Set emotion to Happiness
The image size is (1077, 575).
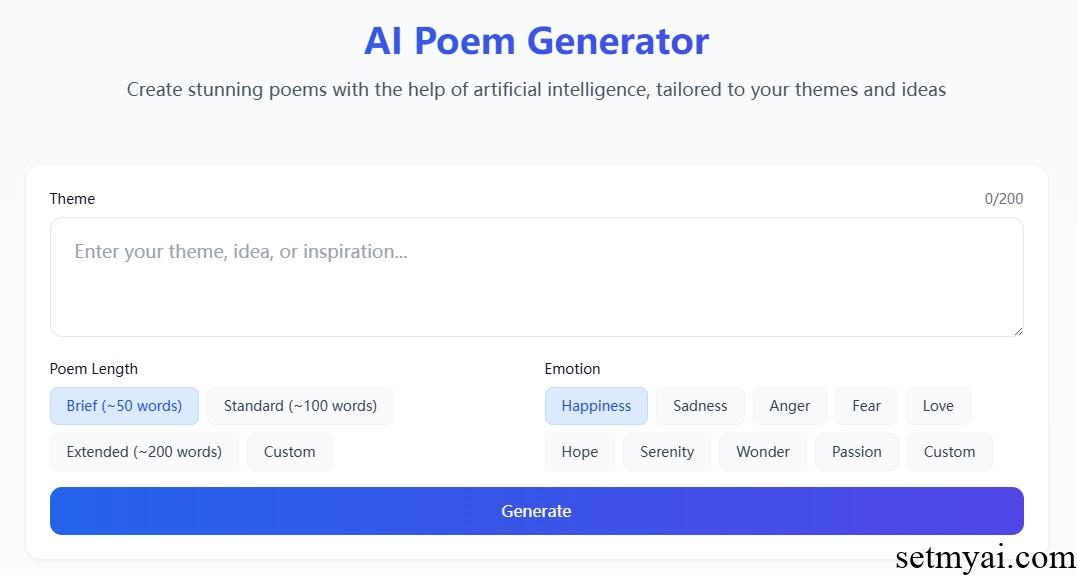click(x=596, y=406)
